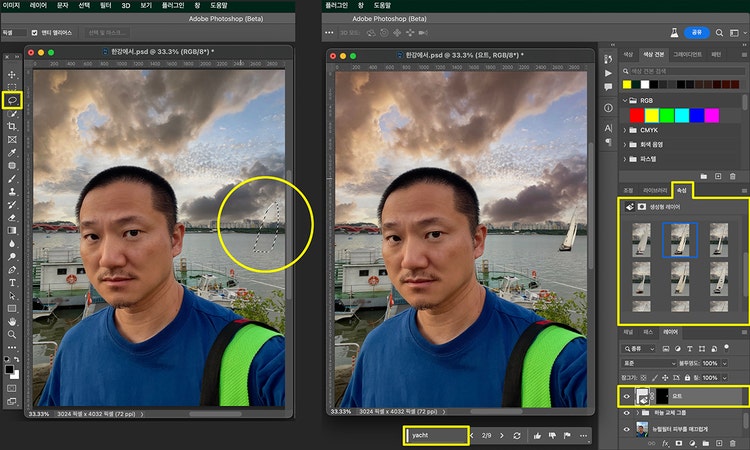Viewport: 750px width, 450px height.
Task: Switch to the 라이브러리 tab
Action: (x=655, y=190)
